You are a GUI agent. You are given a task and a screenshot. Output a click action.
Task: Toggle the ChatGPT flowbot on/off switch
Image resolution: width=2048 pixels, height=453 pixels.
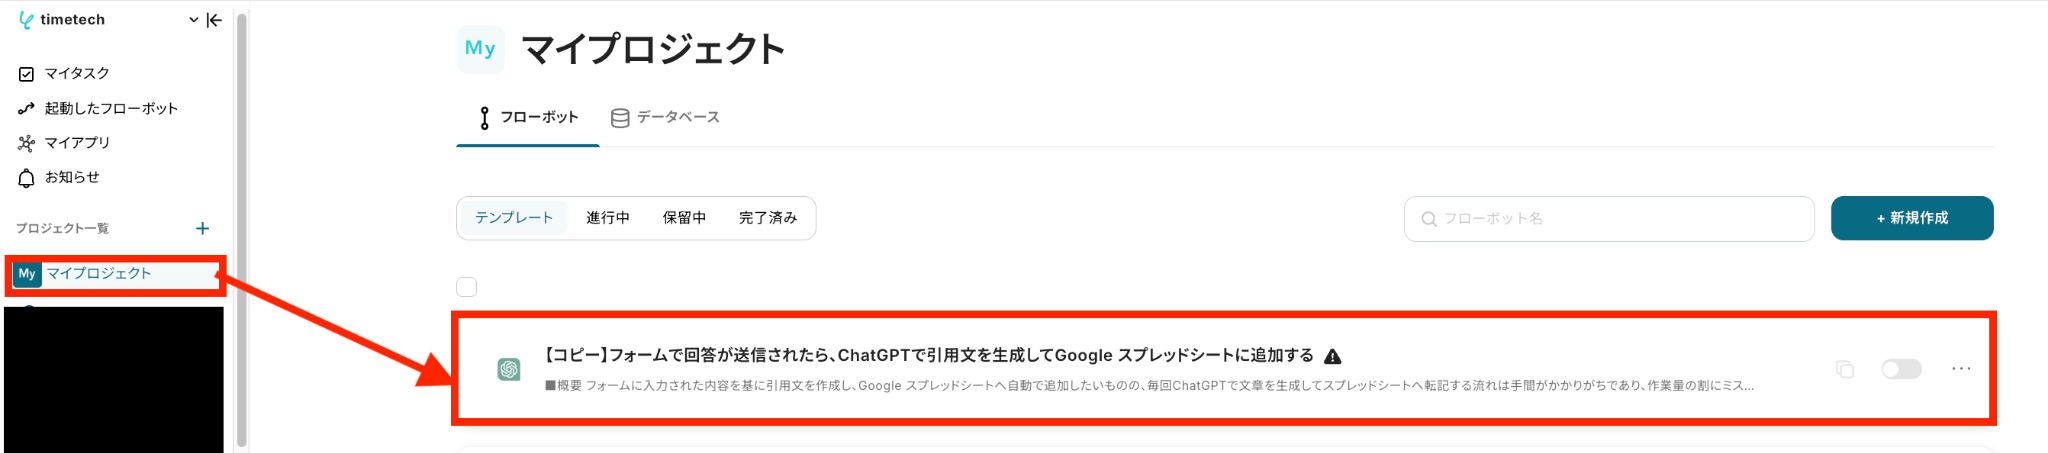pos(1901,370)
